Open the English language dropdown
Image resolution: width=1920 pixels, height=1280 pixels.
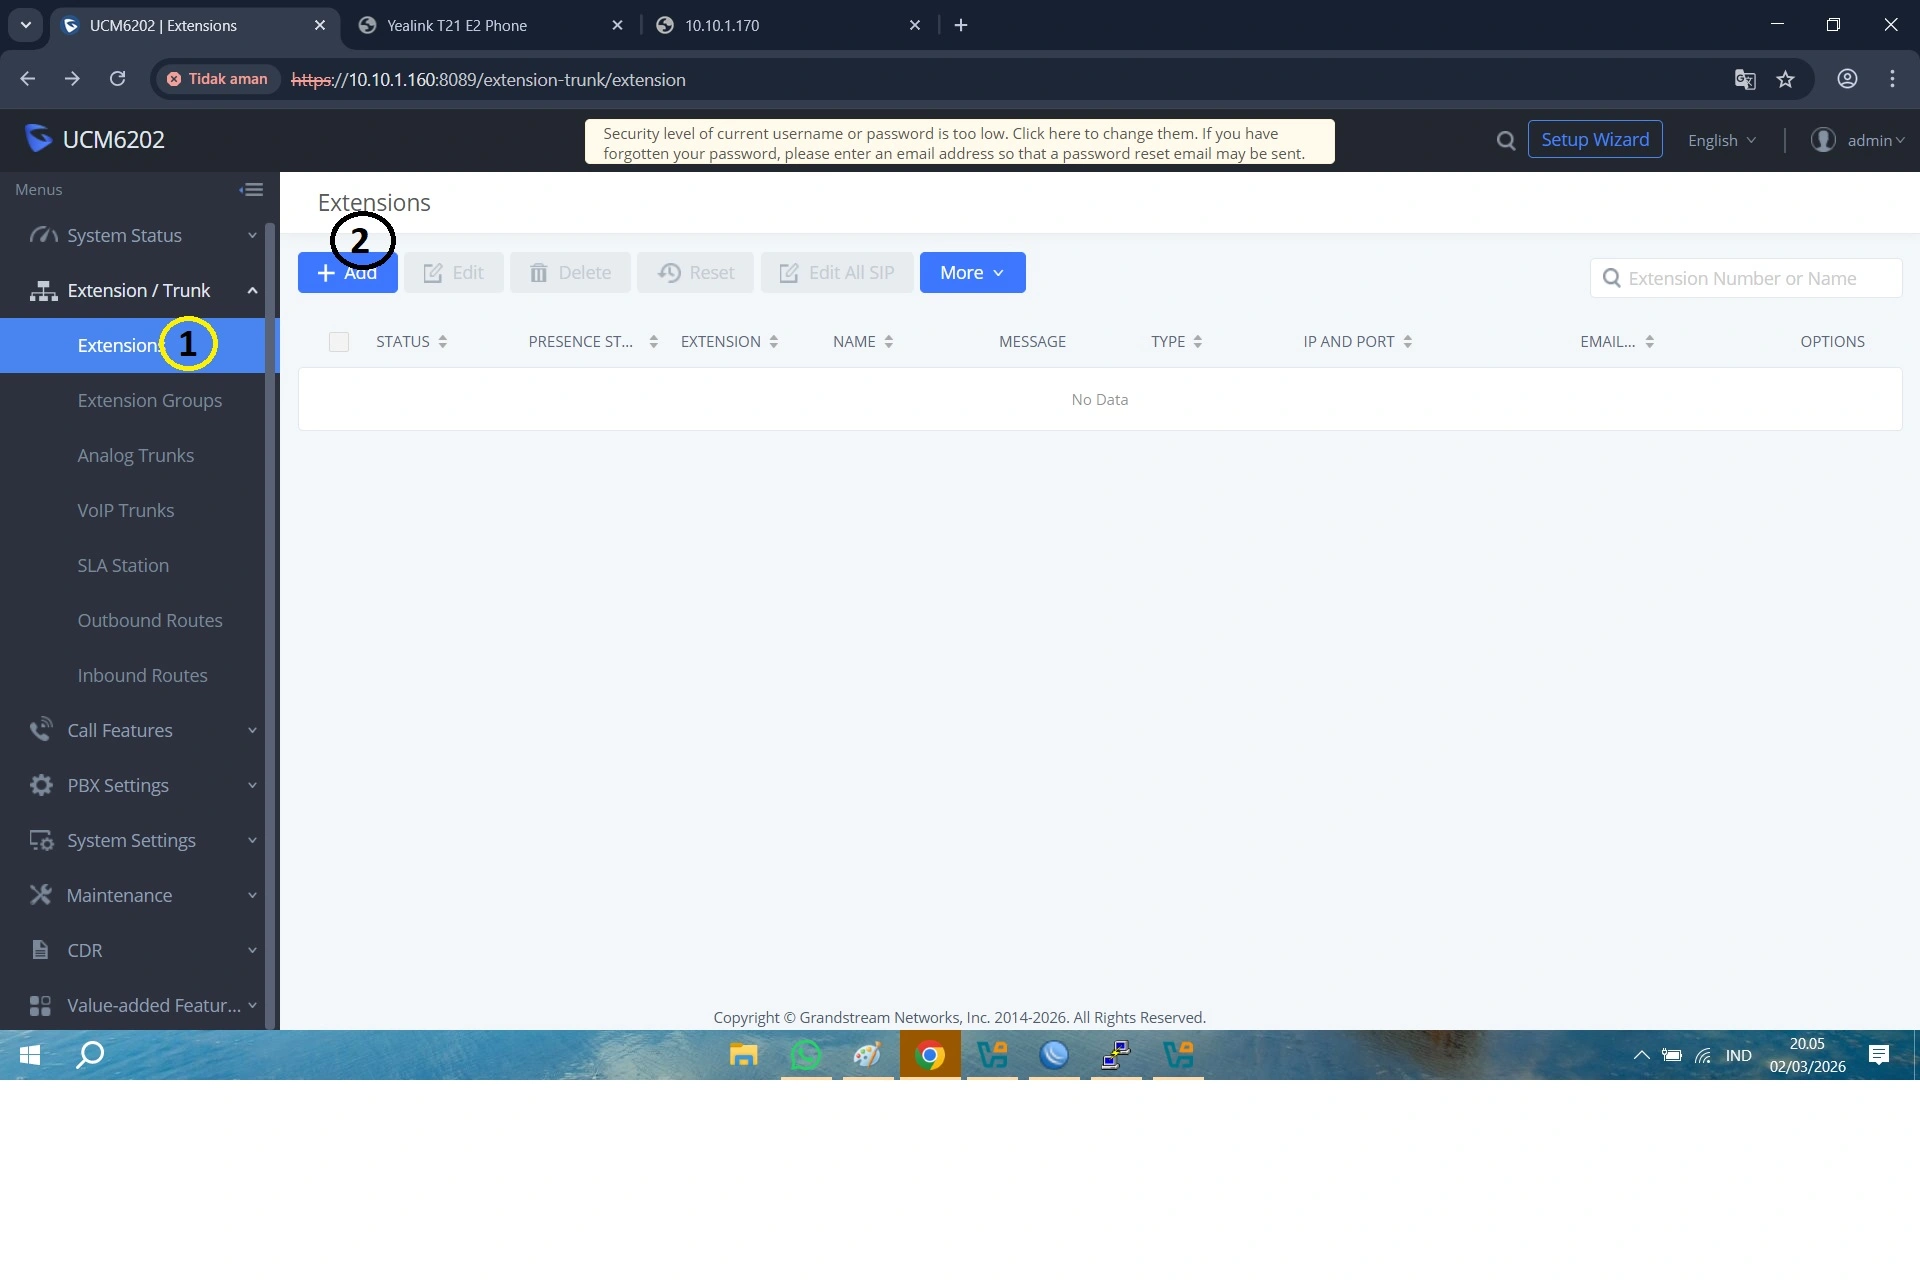[x=1721, y=140]
